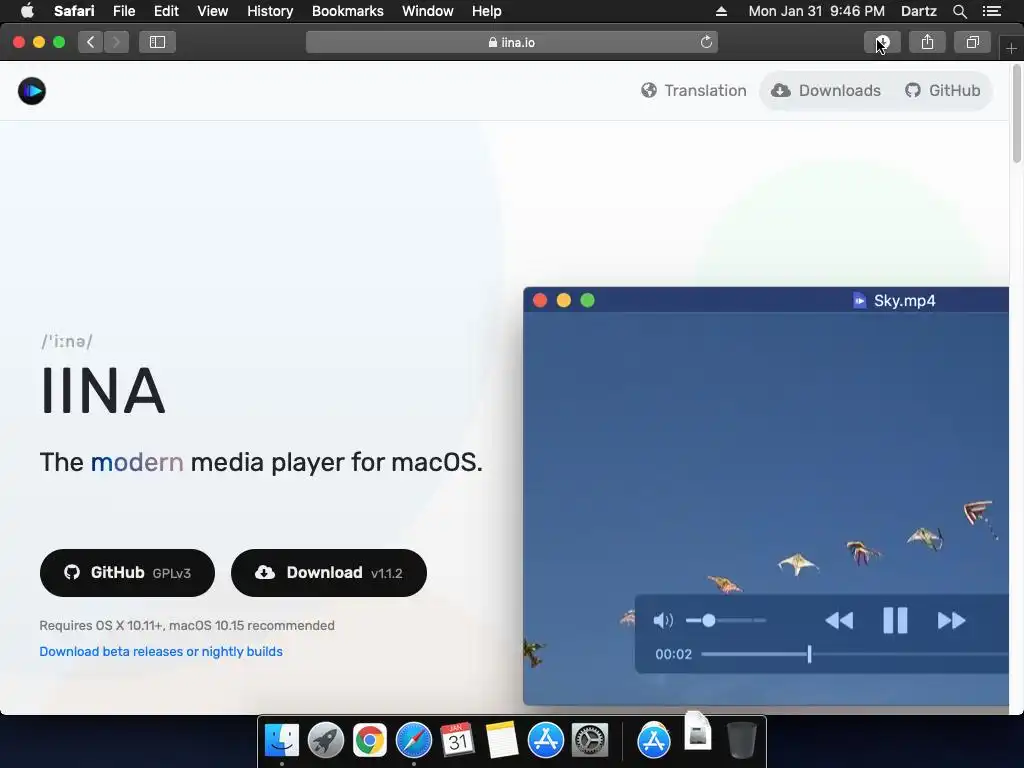The width and height of the screenshot is (1024, 768).
Task: Click the eject icon in menu bar
Action: pyautogui.click(x=721, y=11)
